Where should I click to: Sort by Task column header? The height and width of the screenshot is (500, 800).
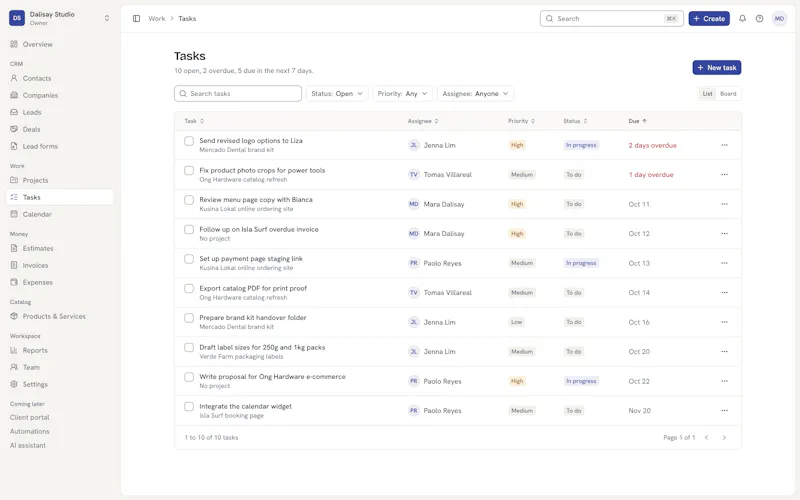coord(194,121)
